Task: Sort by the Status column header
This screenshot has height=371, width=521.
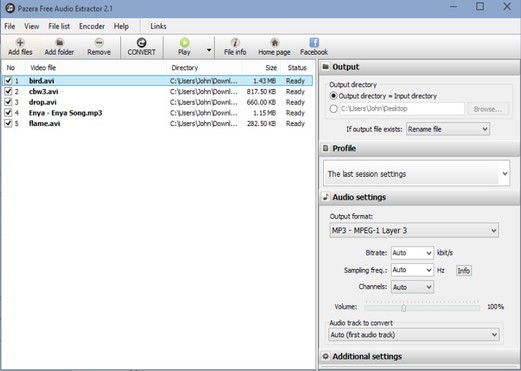Action: 297,68
